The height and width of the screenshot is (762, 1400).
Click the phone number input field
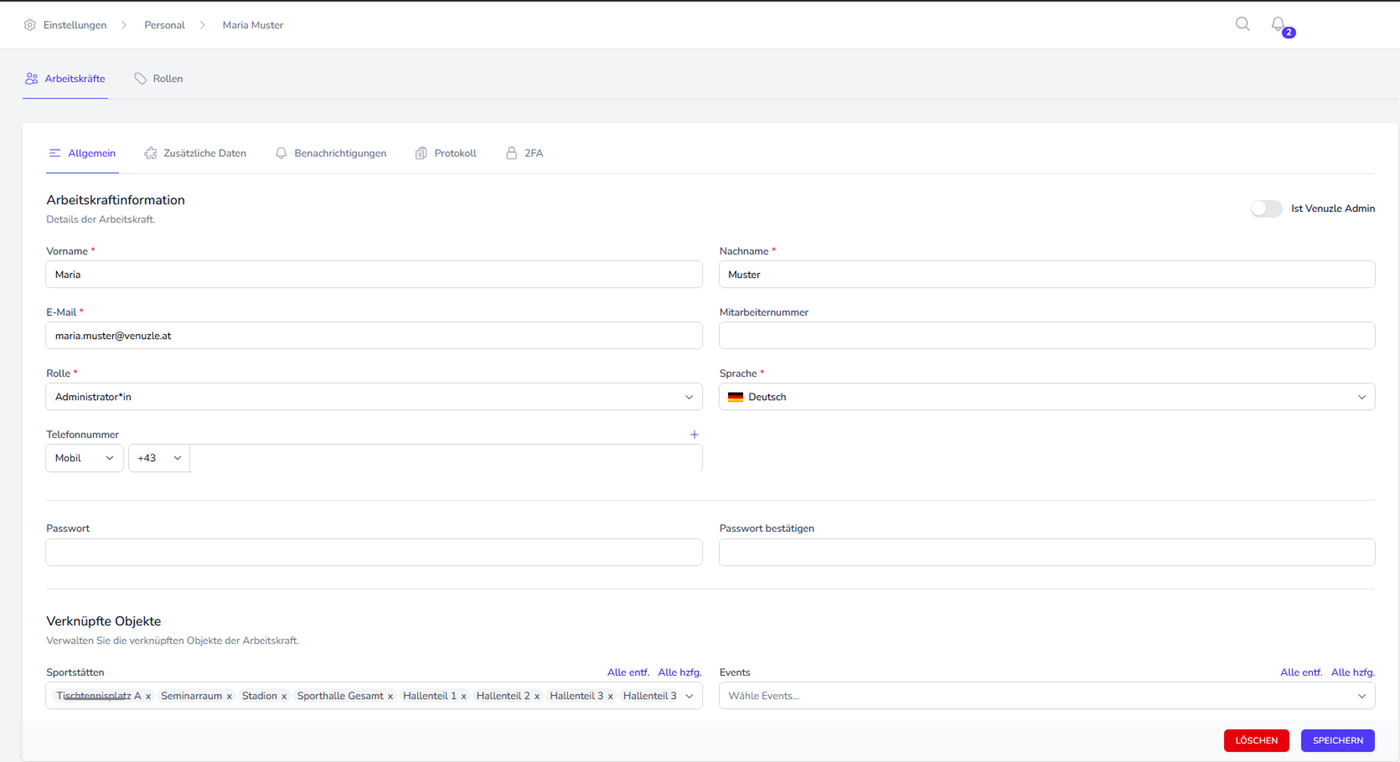pyautogui.click(x=446, y=458)
